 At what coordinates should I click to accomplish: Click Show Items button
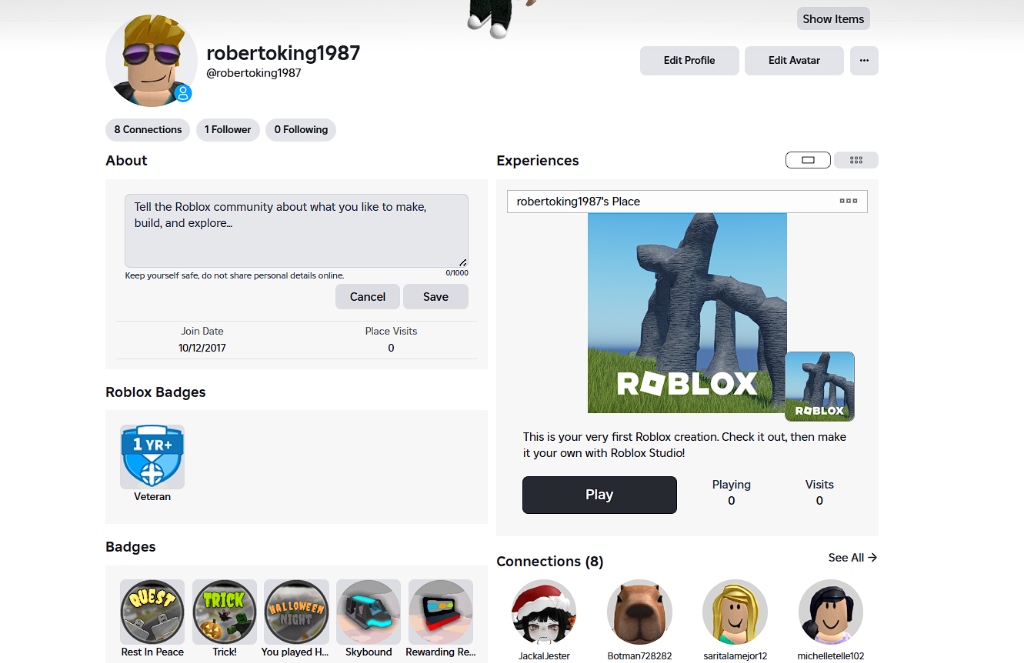tap(833, 19)
